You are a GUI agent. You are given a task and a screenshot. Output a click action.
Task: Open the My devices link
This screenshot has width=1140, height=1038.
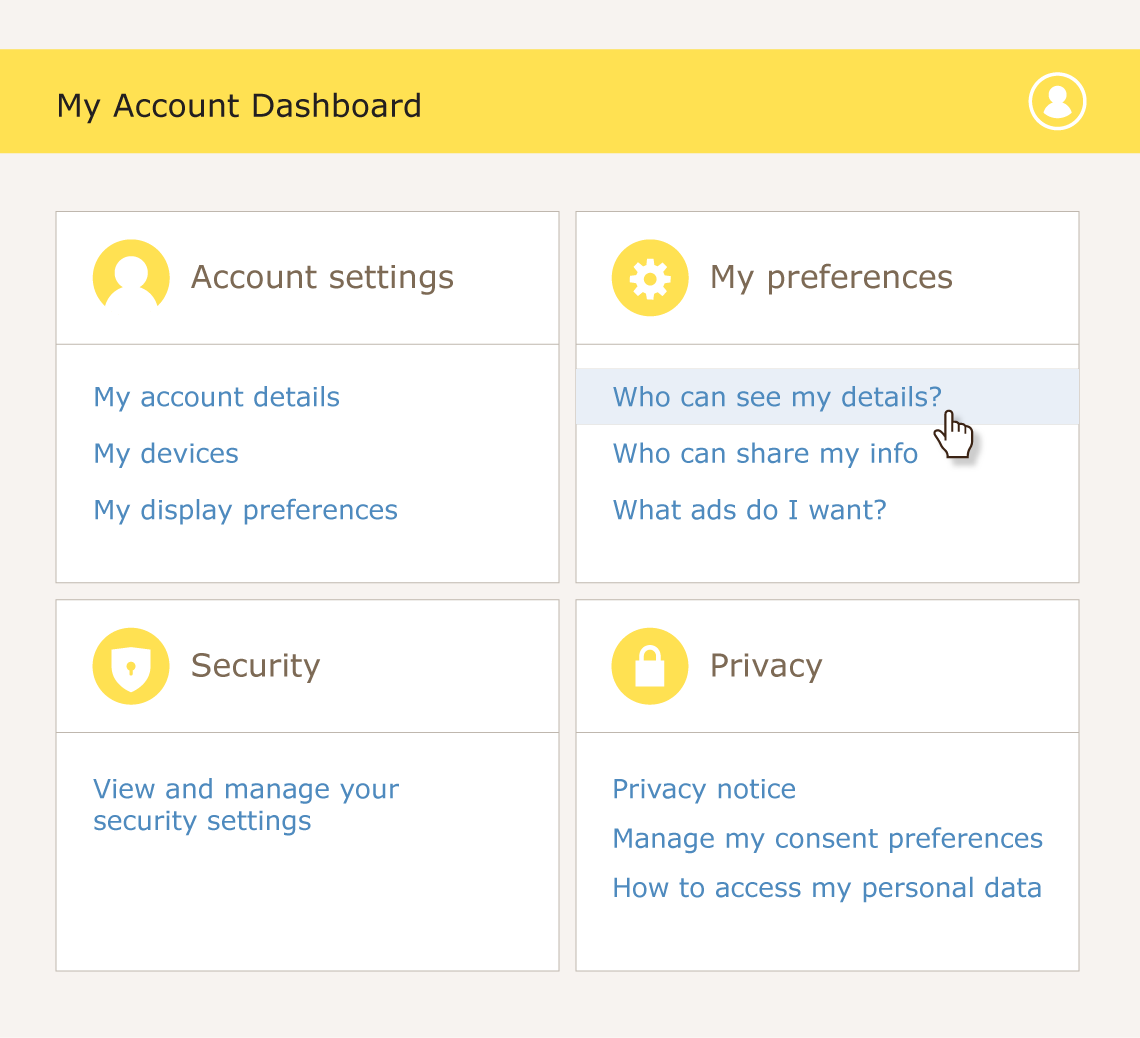coord(166,454)
